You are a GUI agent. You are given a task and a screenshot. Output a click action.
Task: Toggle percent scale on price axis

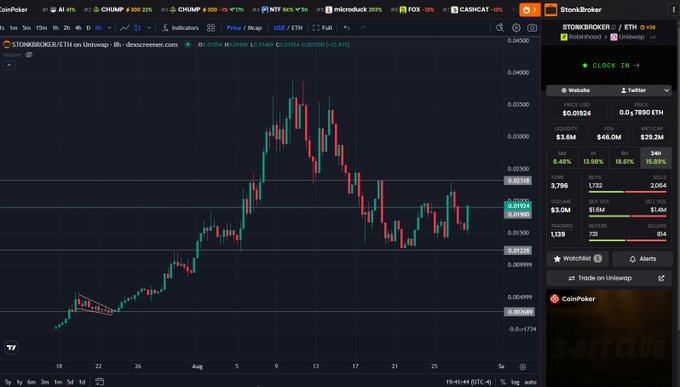(x=503, y=382)
